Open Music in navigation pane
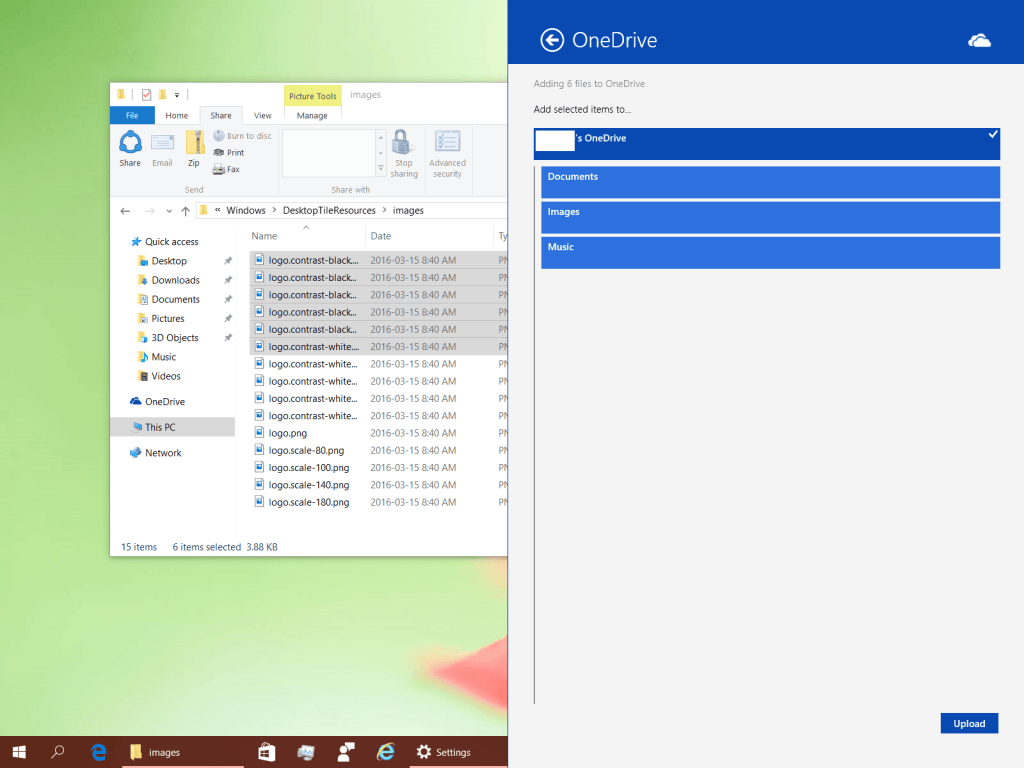 [163, 357]
